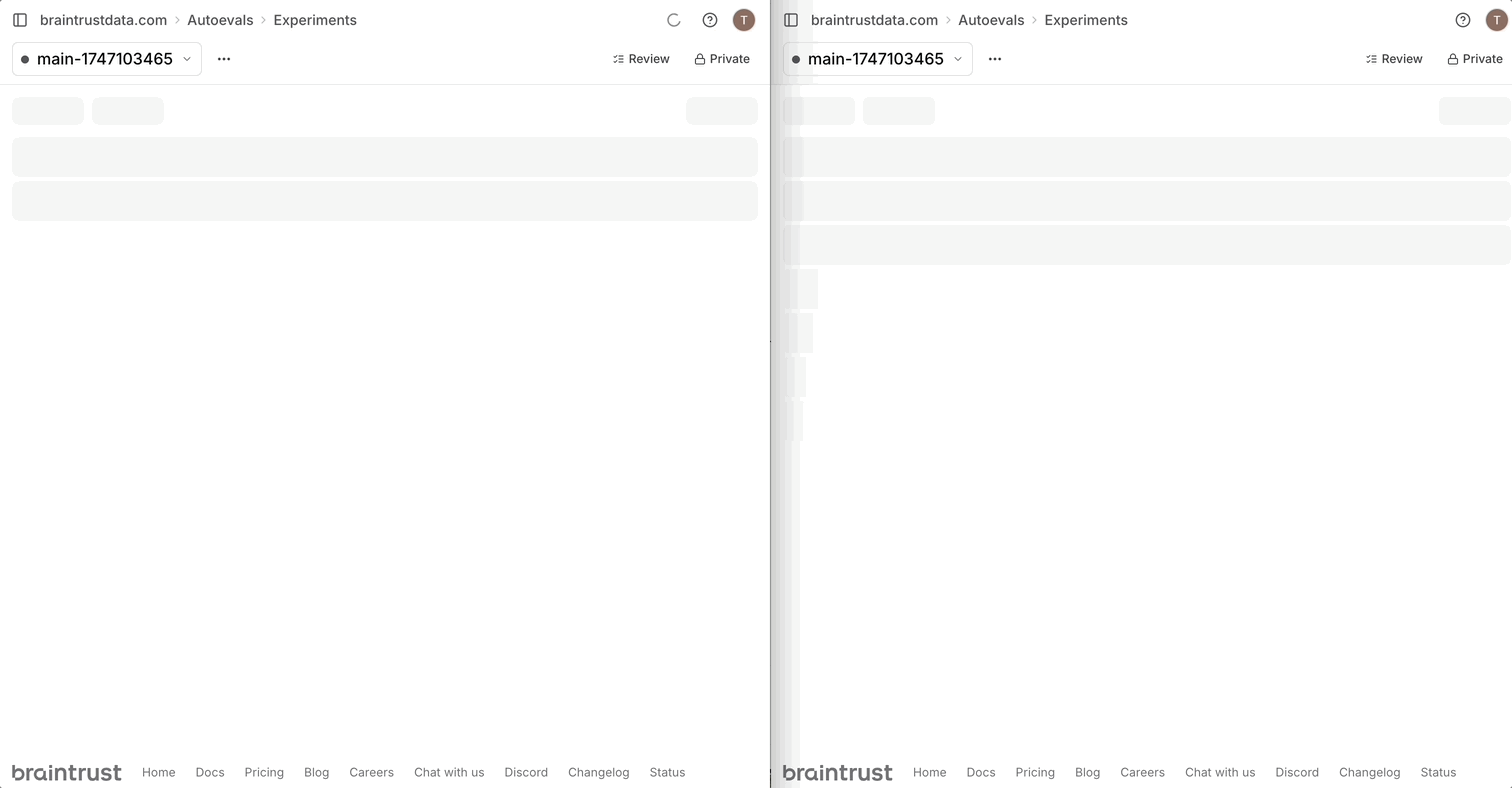
Task: Go to Experiments breadcrumb in right pane
Action: [1086, 20]
